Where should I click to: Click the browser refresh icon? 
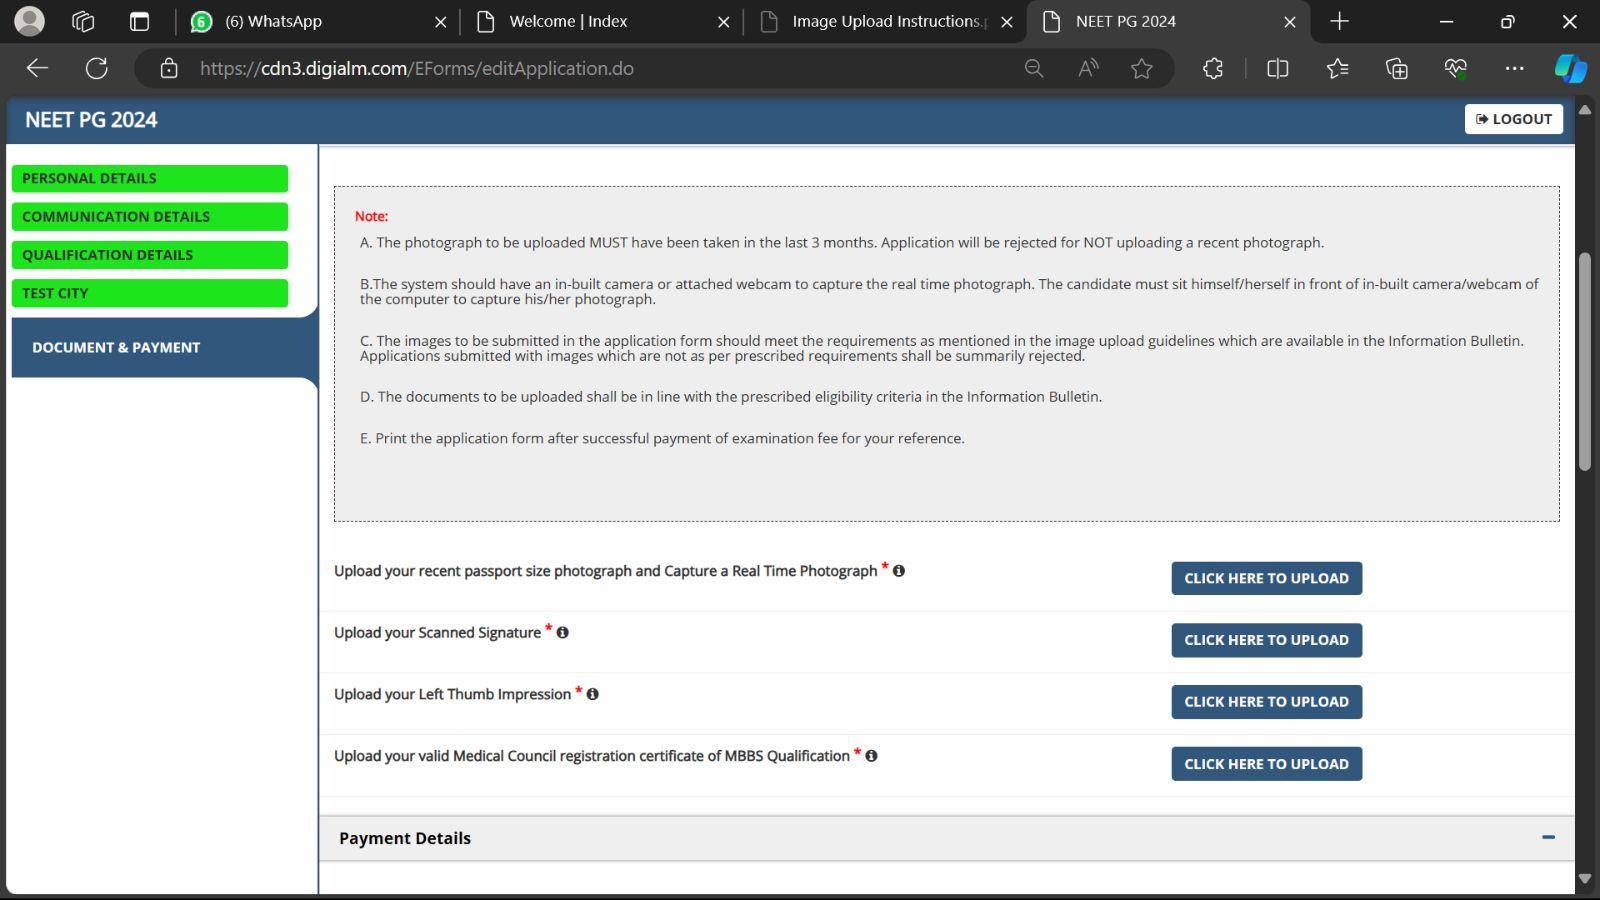click(97, 68)
